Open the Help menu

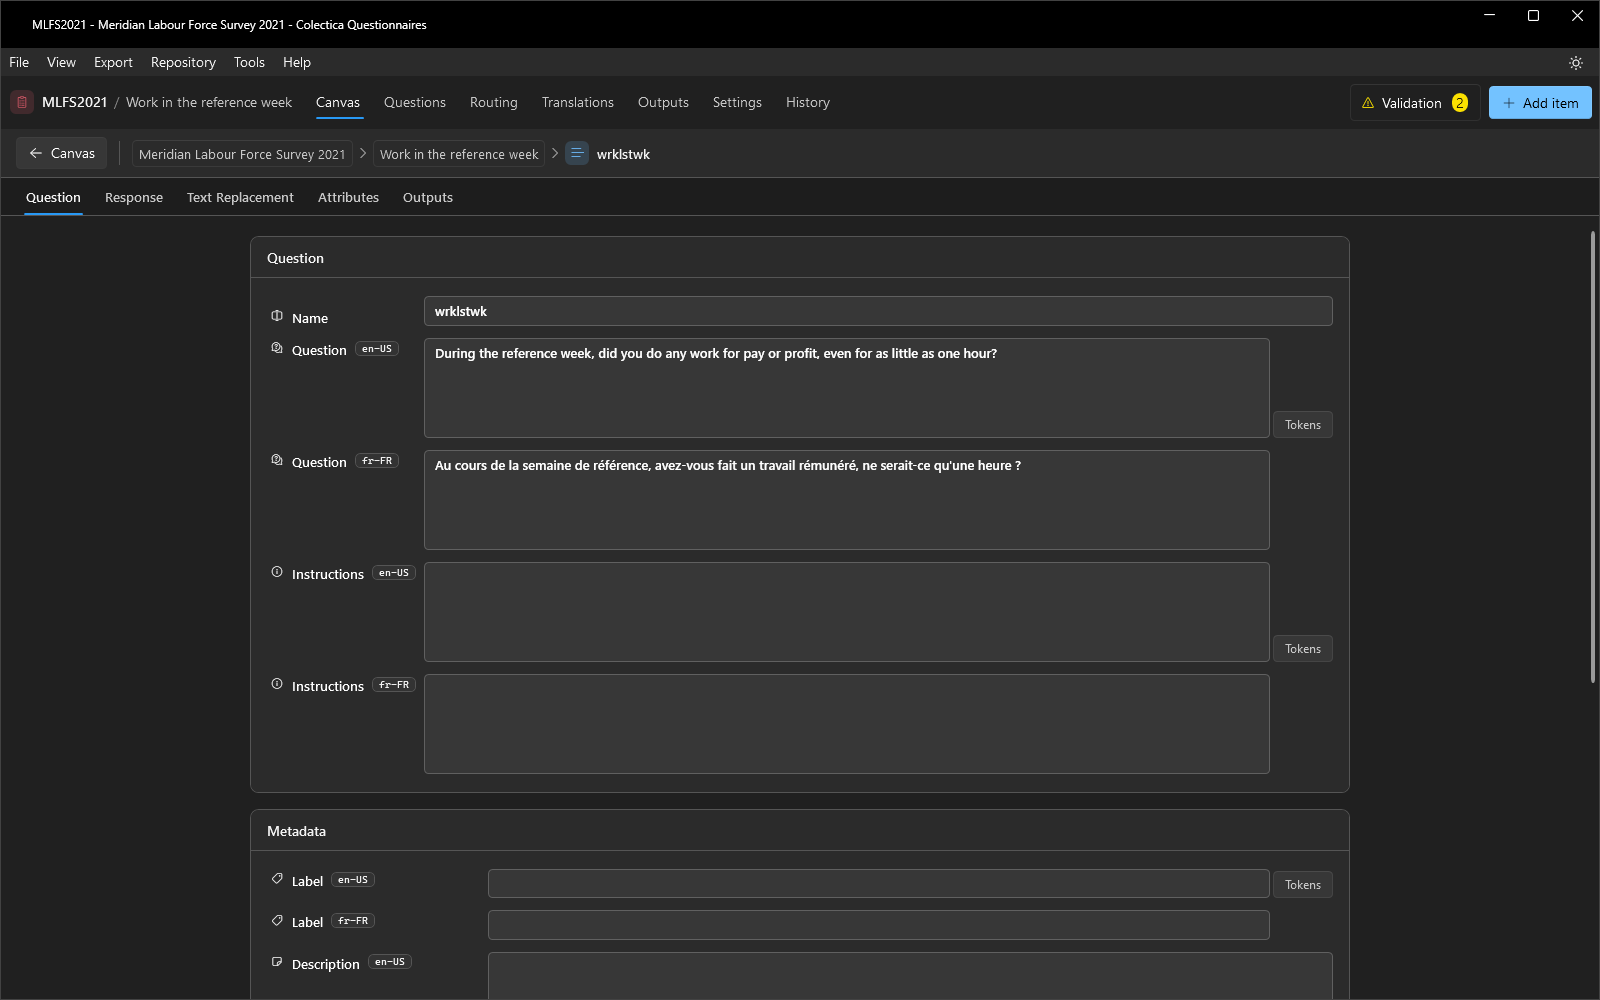(x=297, y=62)
